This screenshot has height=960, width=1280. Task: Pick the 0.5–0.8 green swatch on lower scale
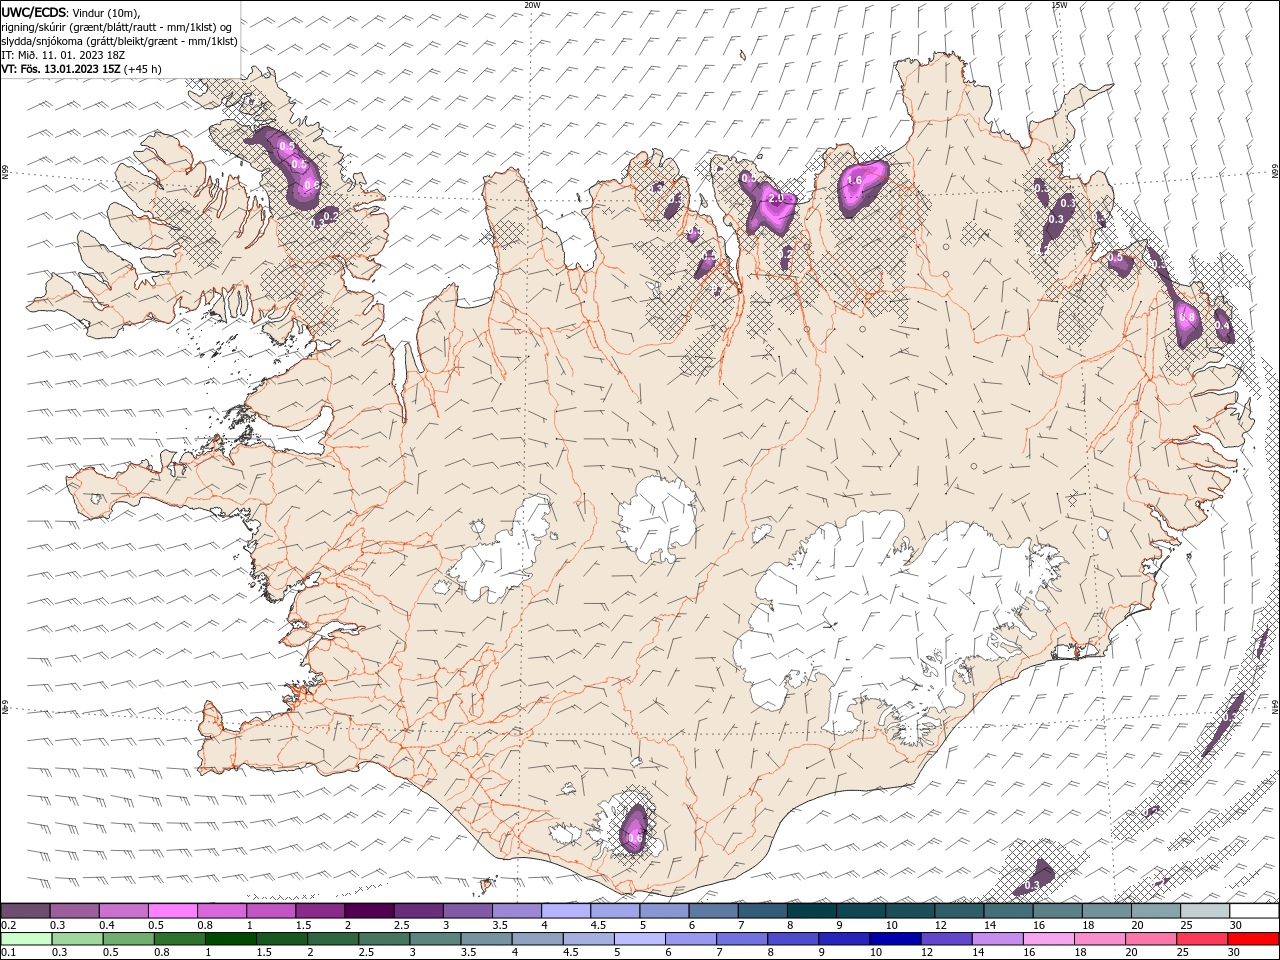[129, 939]
